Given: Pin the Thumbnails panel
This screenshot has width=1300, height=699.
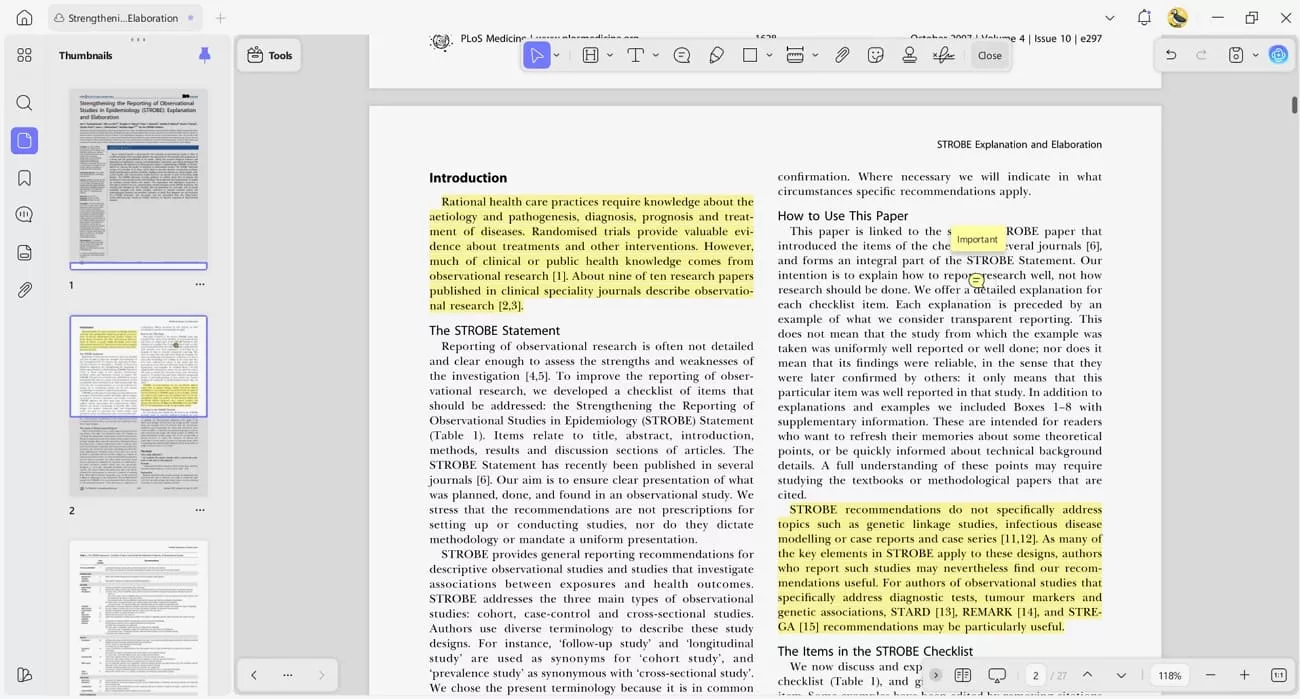Looking at the screenshot, I should (x=204, y=55).
